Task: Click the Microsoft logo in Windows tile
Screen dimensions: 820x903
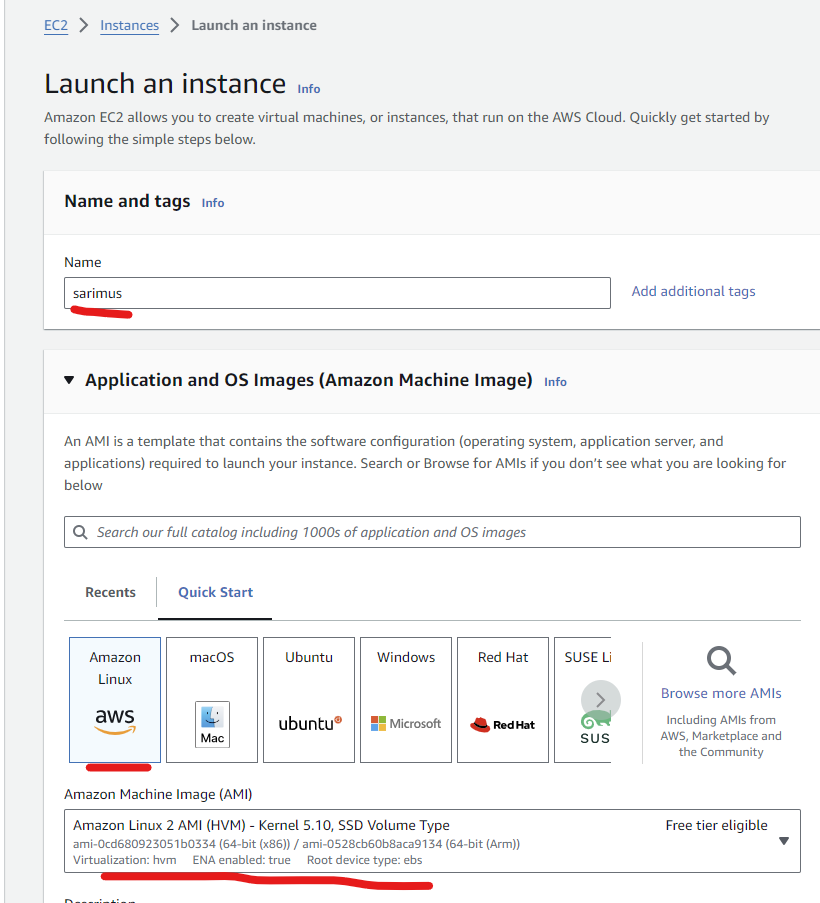Action: [x=406, y=723]
